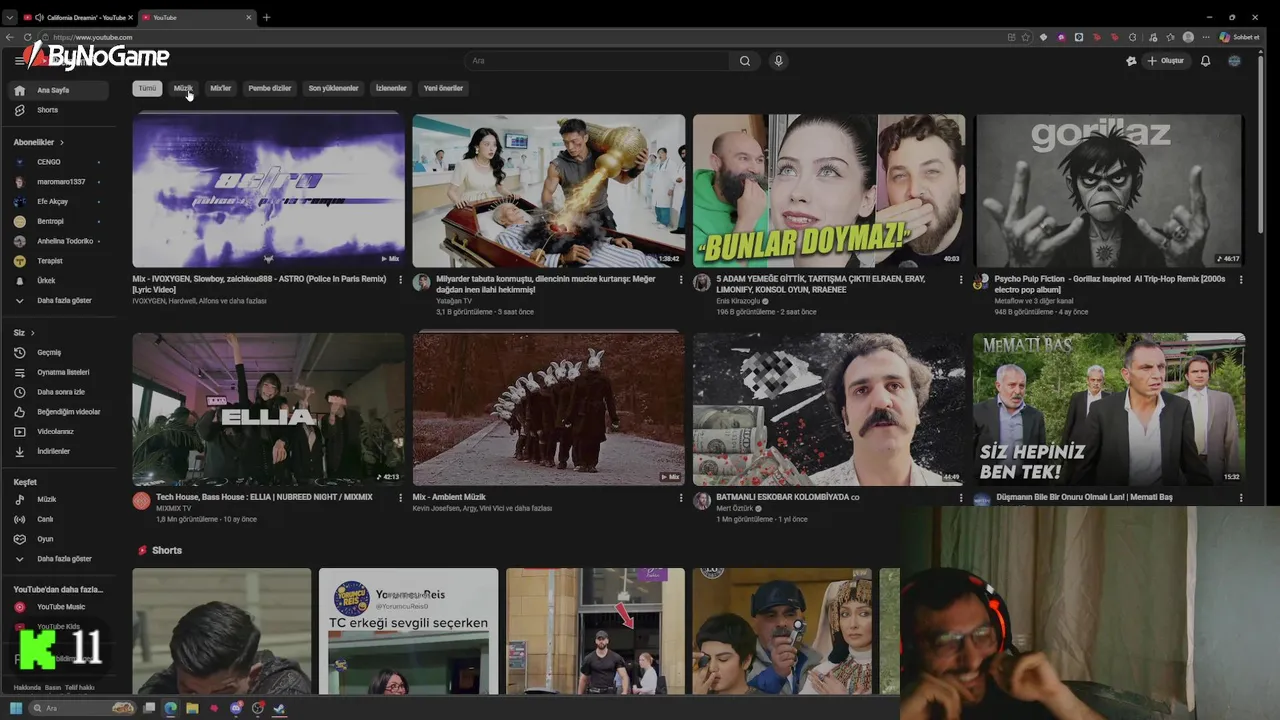
Task: Open Mert Öztürk channel name
Action: pos(735,509)
